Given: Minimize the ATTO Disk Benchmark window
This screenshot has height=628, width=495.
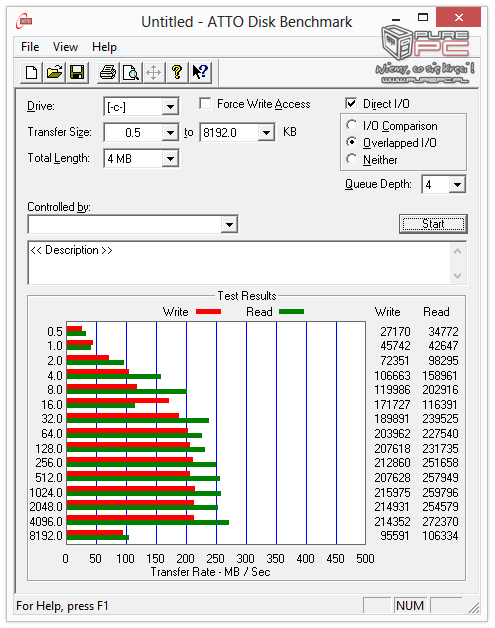Looking at the screenshot, I should [396, 19].
